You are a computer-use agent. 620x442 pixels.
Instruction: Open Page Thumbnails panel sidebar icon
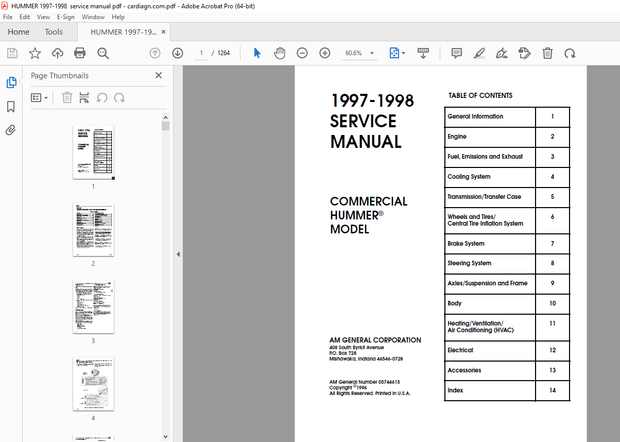pos(11,82)
